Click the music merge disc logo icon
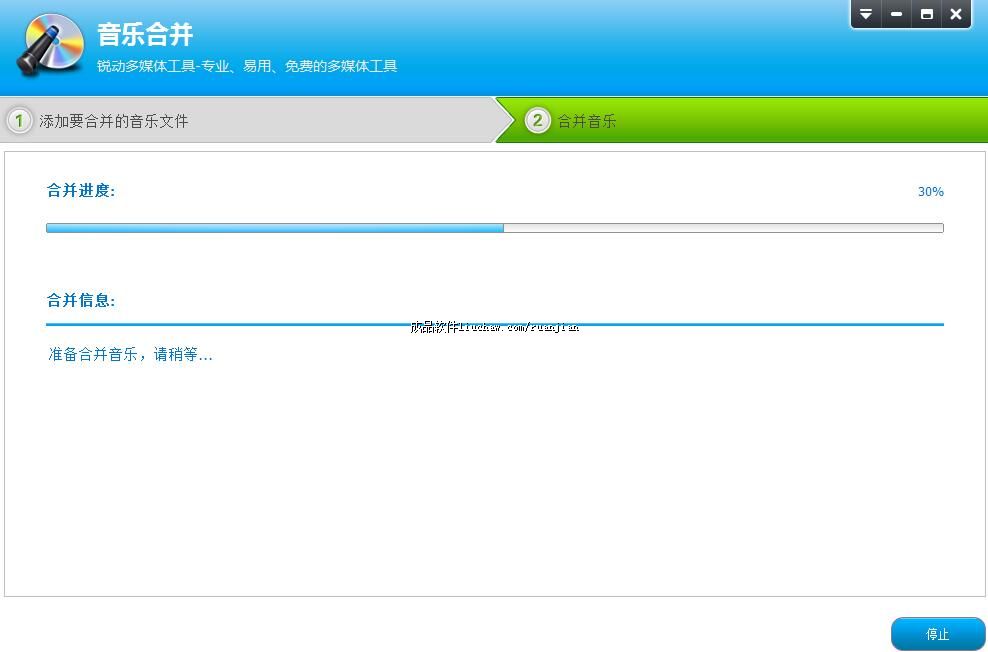 50,45
